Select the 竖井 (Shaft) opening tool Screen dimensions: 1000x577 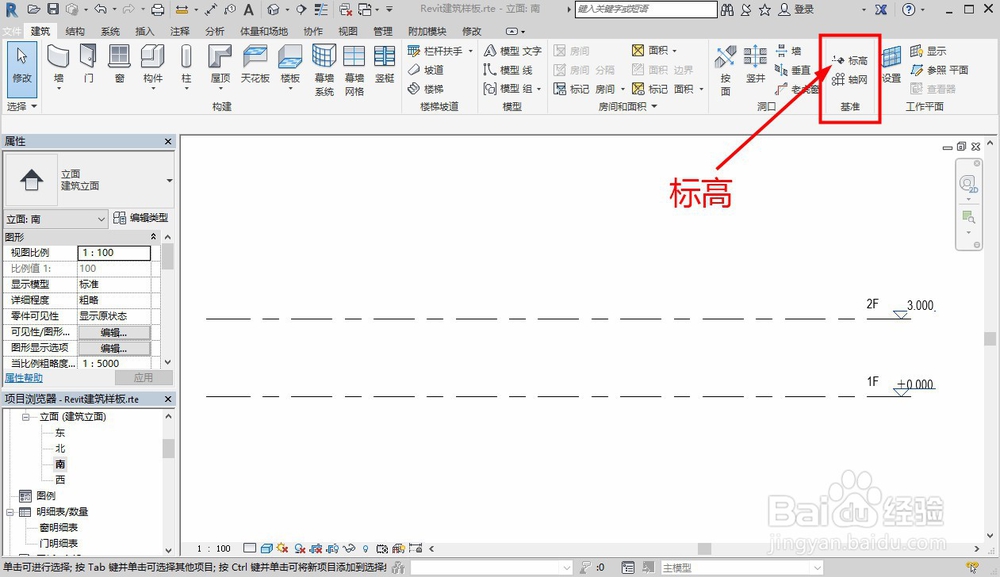(755, 64)
